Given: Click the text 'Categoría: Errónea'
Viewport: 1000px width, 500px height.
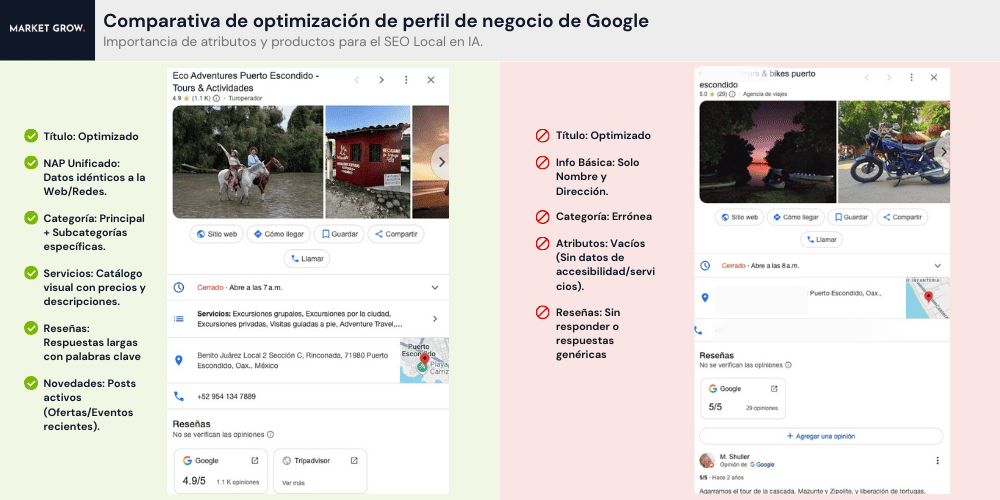Looking at the screenshot, I should coord(604,217).
